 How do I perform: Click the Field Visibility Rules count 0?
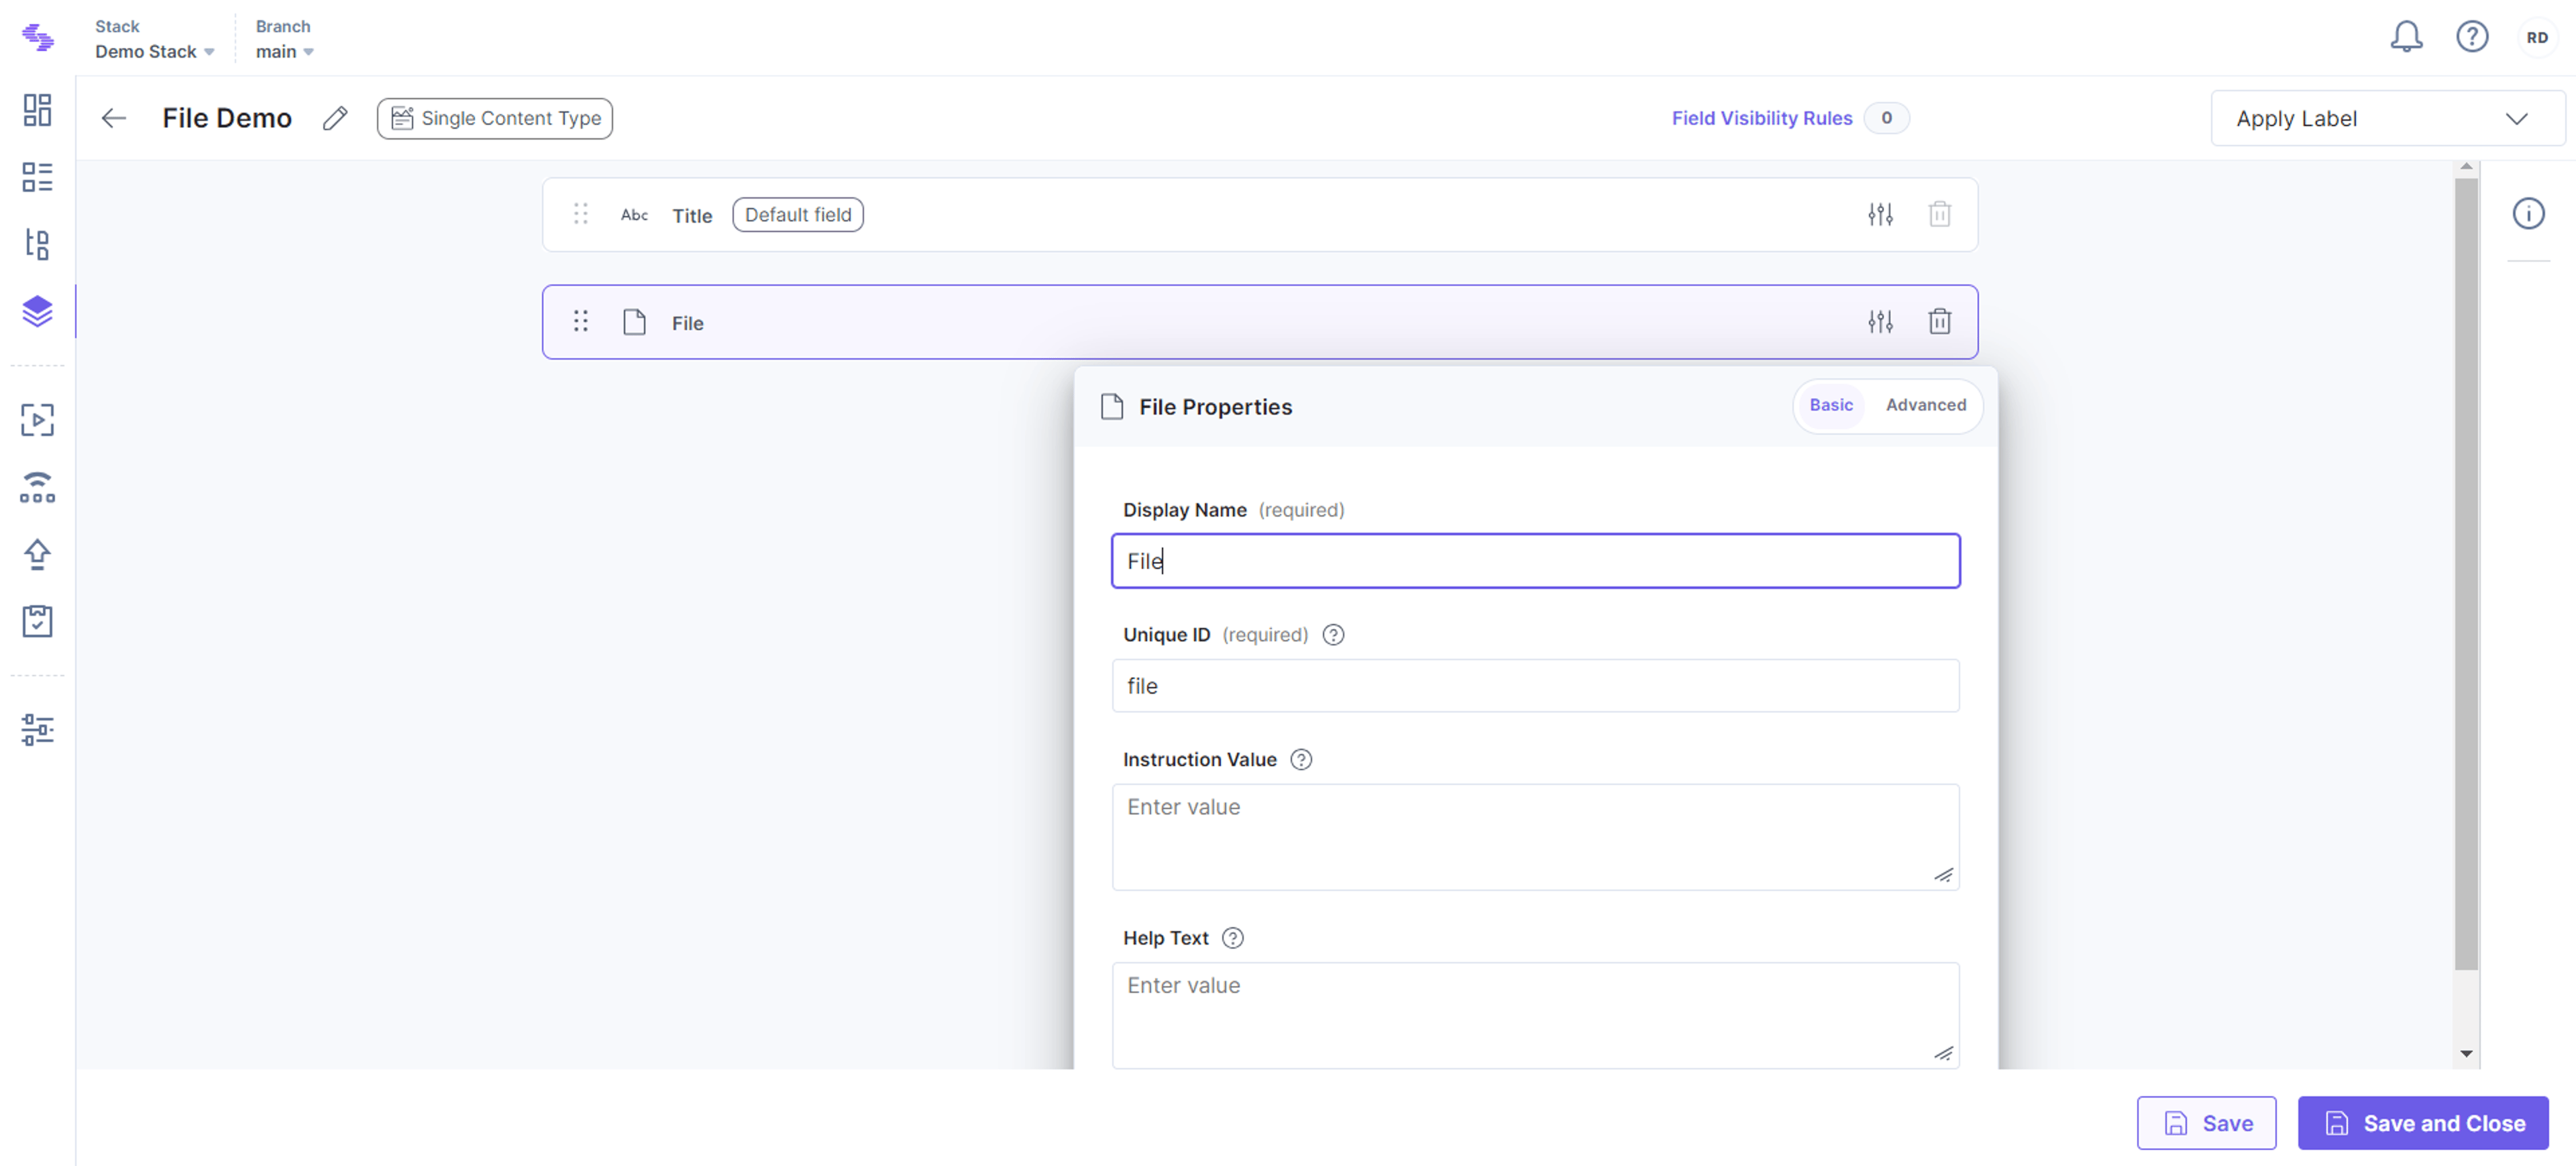click(x=1886, y=118)
